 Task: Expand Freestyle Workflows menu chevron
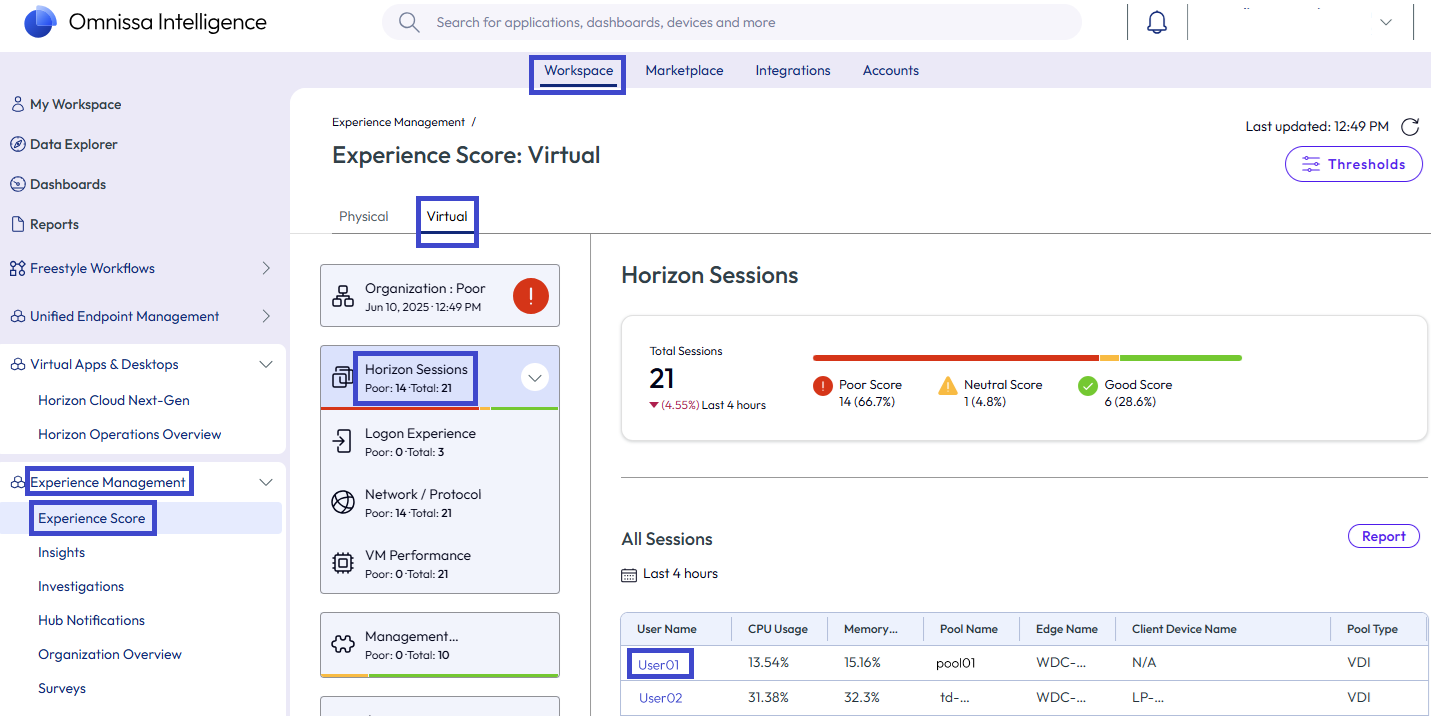click(x=266, y=268)
